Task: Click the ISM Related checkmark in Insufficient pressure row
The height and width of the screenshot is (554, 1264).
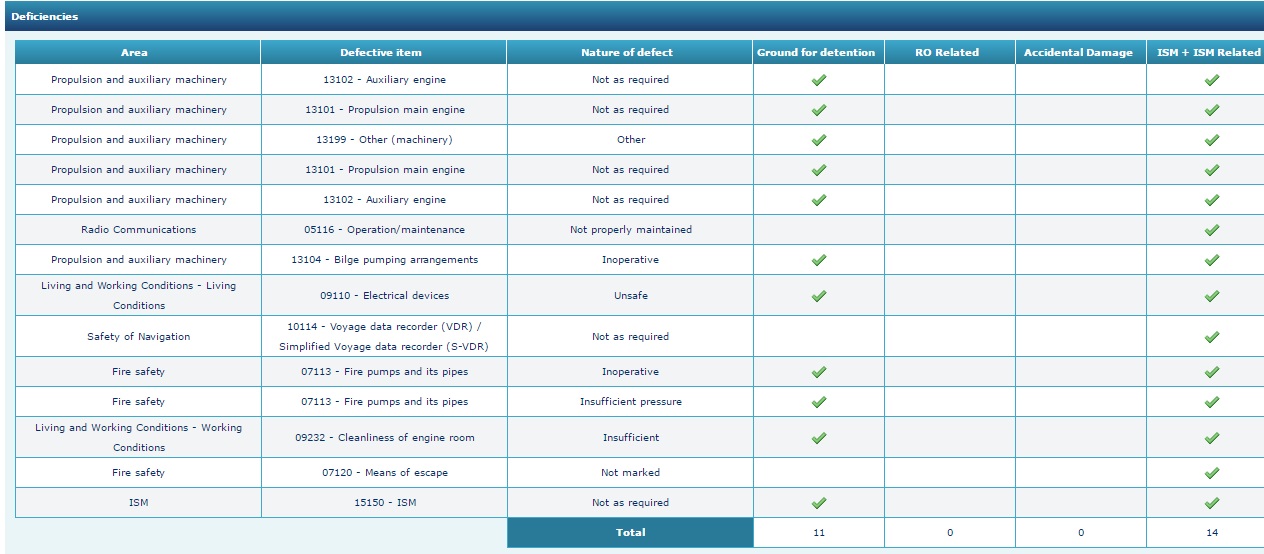Action: pos(1212,402)
